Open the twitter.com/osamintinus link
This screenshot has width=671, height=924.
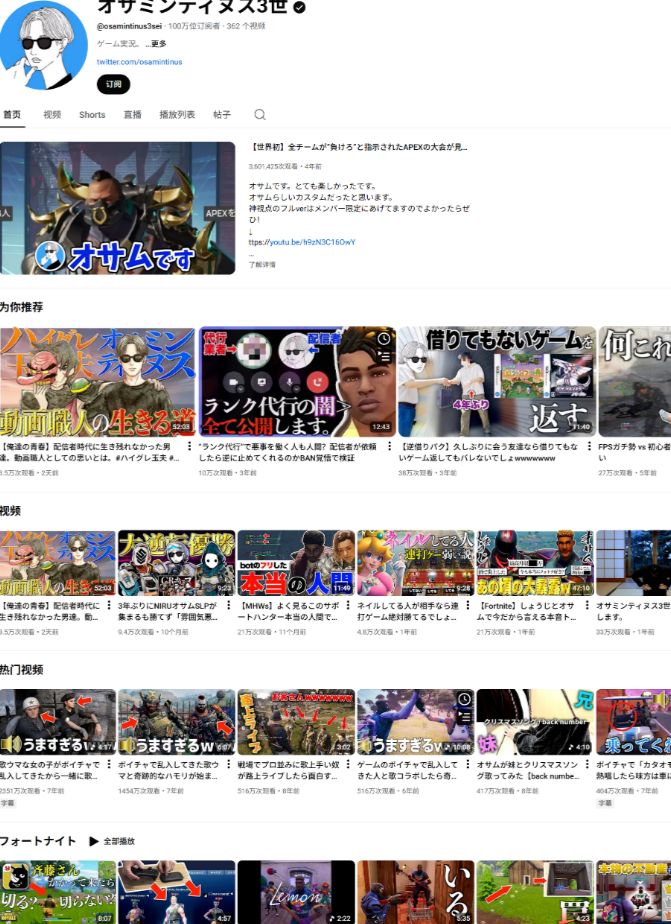click(x=140, y=61)
